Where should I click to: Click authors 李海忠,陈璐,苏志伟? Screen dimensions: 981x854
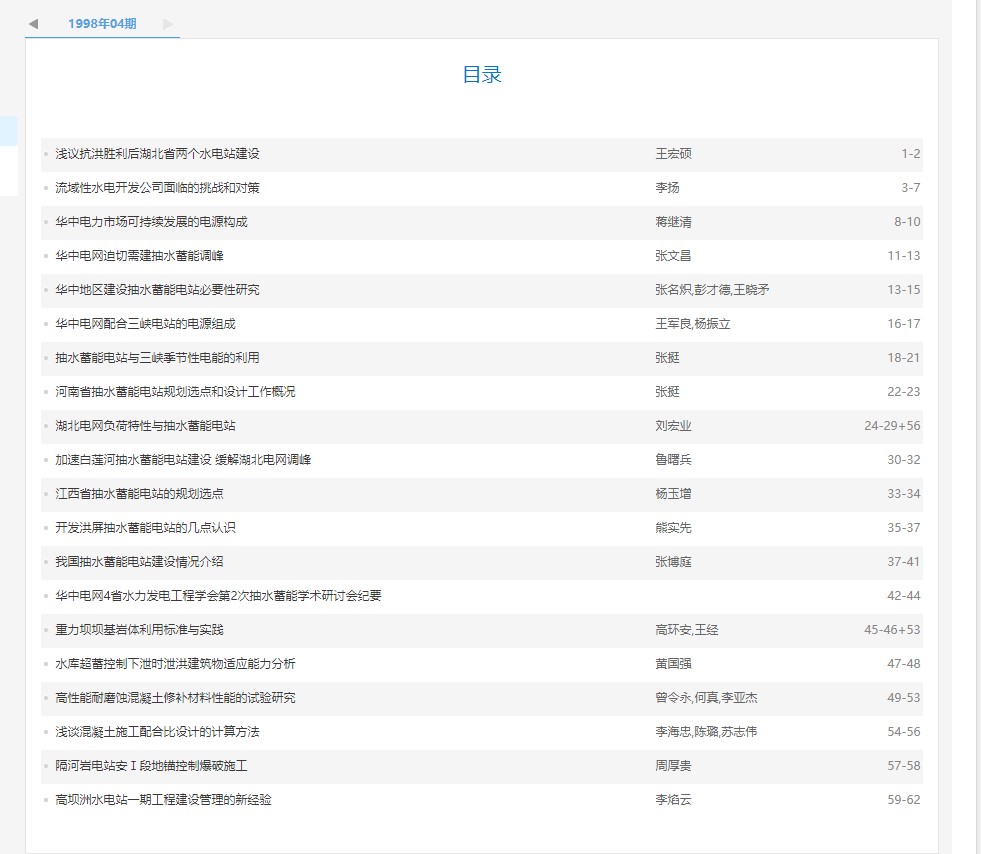[x=706, y=731]
